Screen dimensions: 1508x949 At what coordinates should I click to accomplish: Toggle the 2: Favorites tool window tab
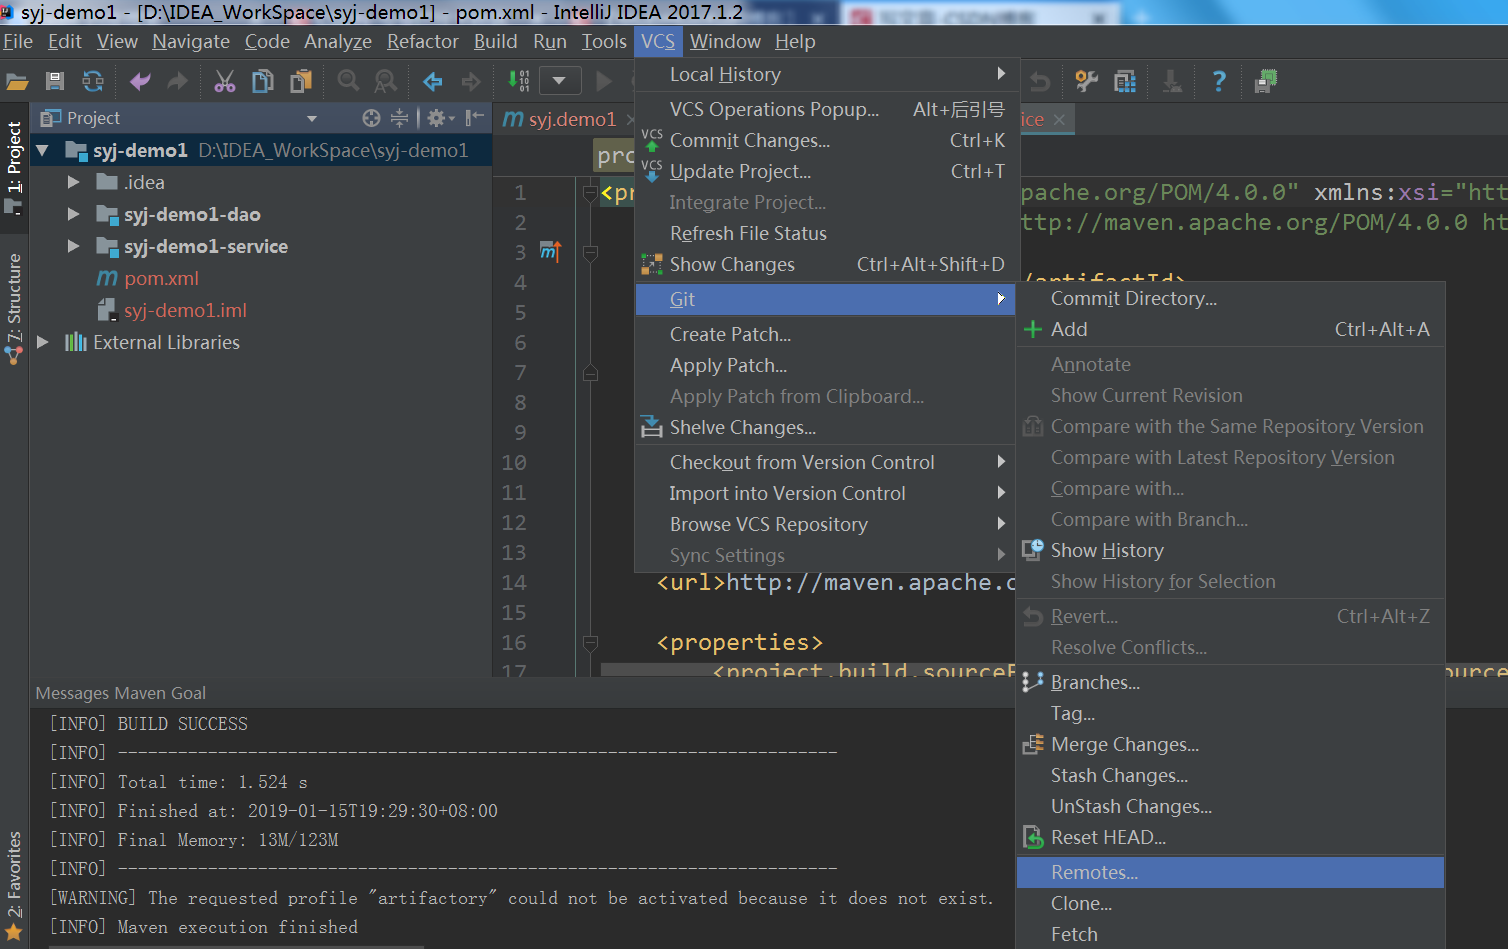coord(14,886)
